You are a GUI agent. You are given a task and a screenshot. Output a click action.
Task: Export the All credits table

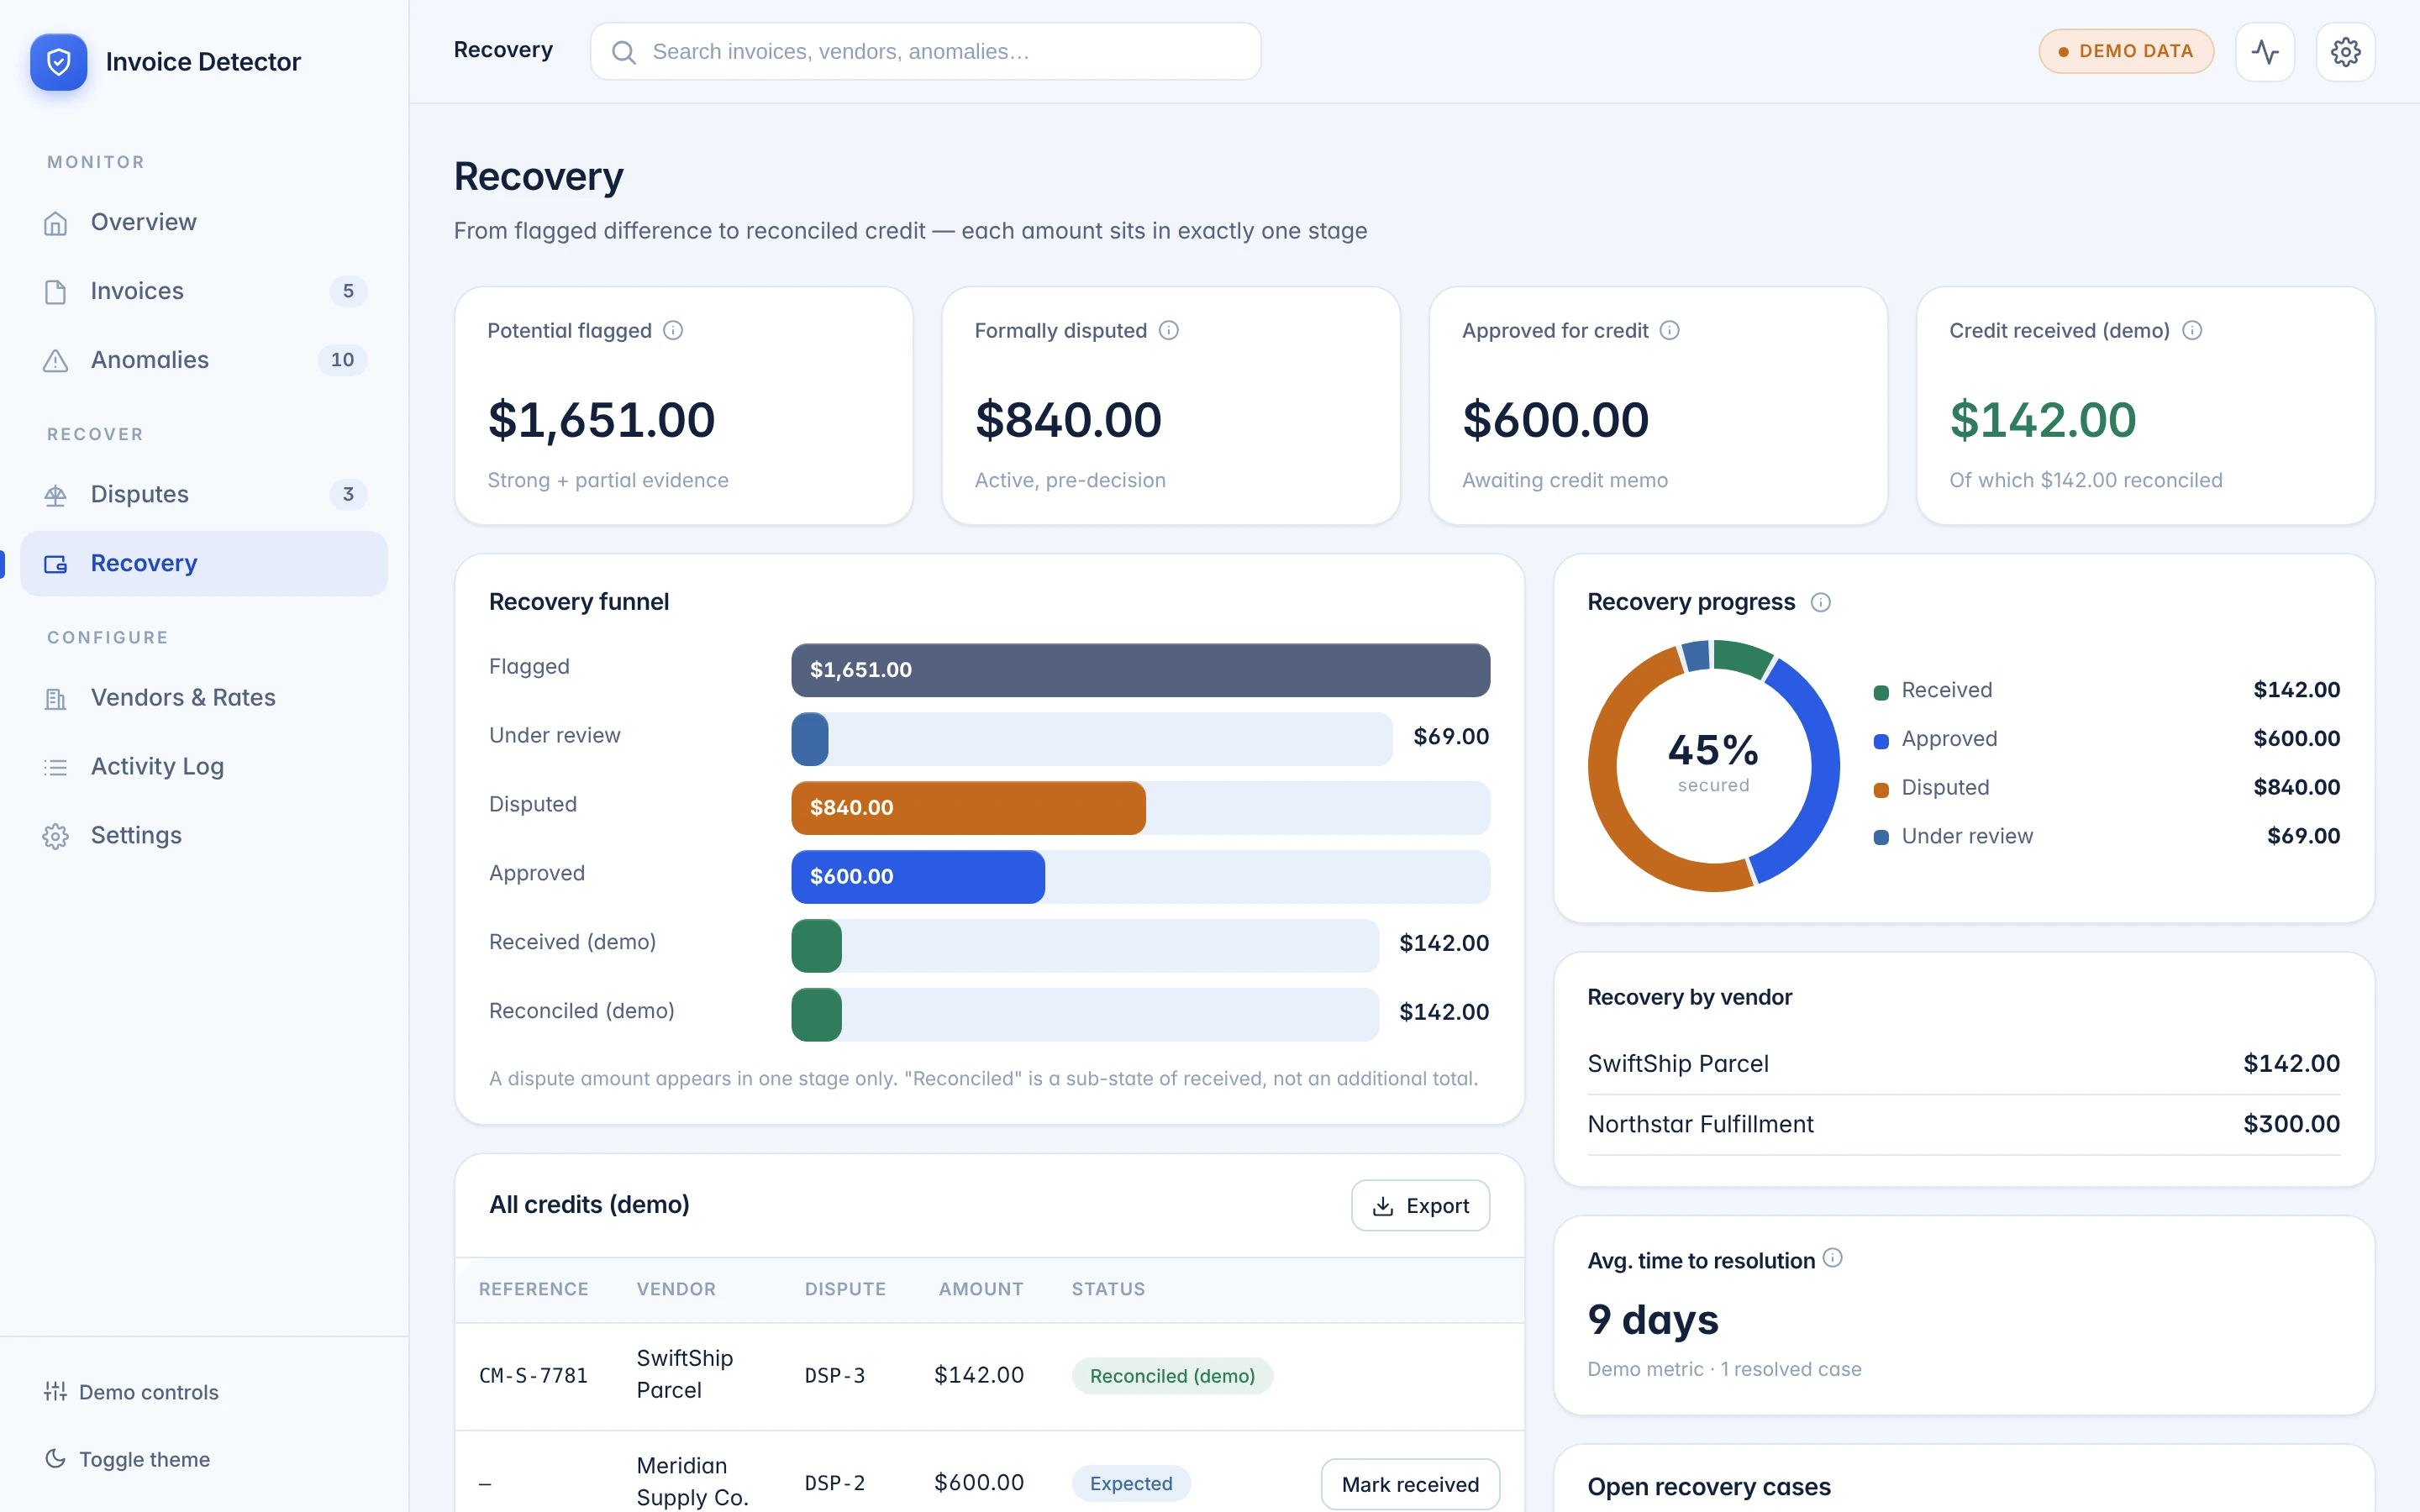tap(1420, 1205)
